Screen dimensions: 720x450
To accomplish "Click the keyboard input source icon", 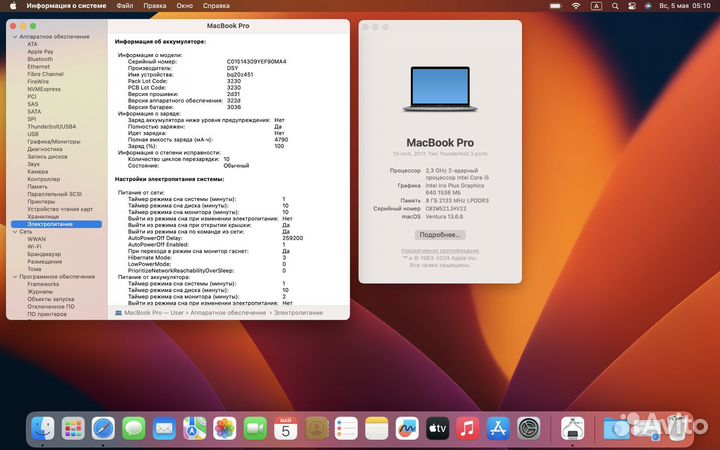I will click(596, 6).
